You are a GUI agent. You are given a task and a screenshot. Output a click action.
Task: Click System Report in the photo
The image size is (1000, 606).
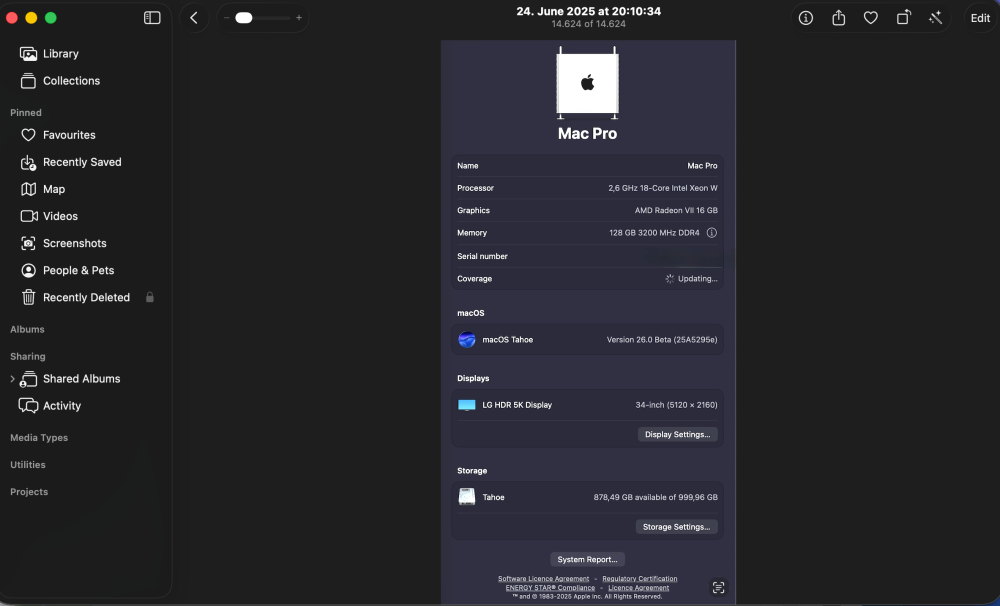(x=587, y=559)
